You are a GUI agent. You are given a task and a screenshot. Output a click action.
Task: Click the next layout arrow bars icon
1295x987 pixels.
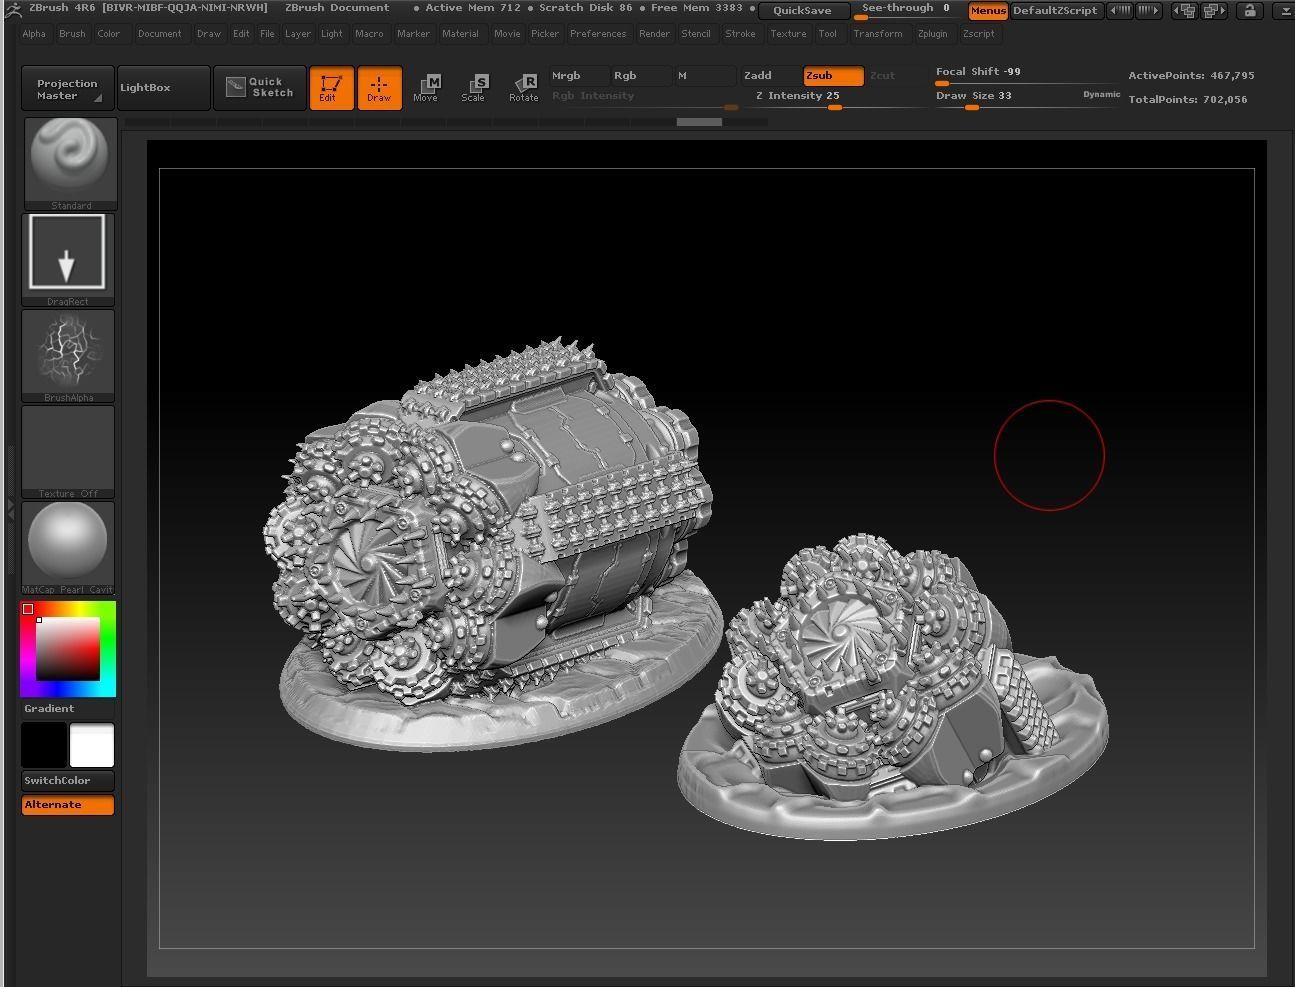pyautogui.click(x=1149, y=10)
